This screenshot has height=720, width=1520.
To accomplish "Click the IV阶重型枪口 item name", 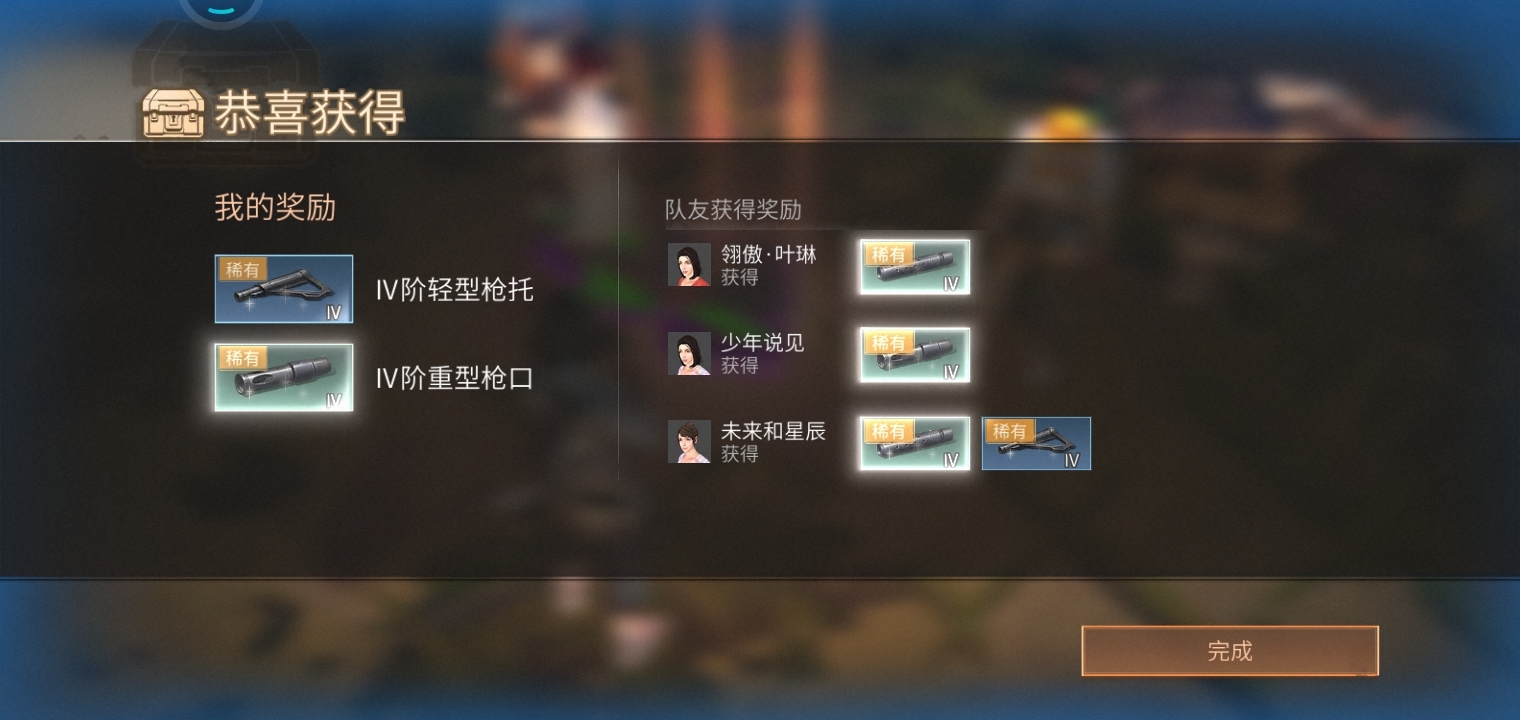I will click(x=455, y=378).
